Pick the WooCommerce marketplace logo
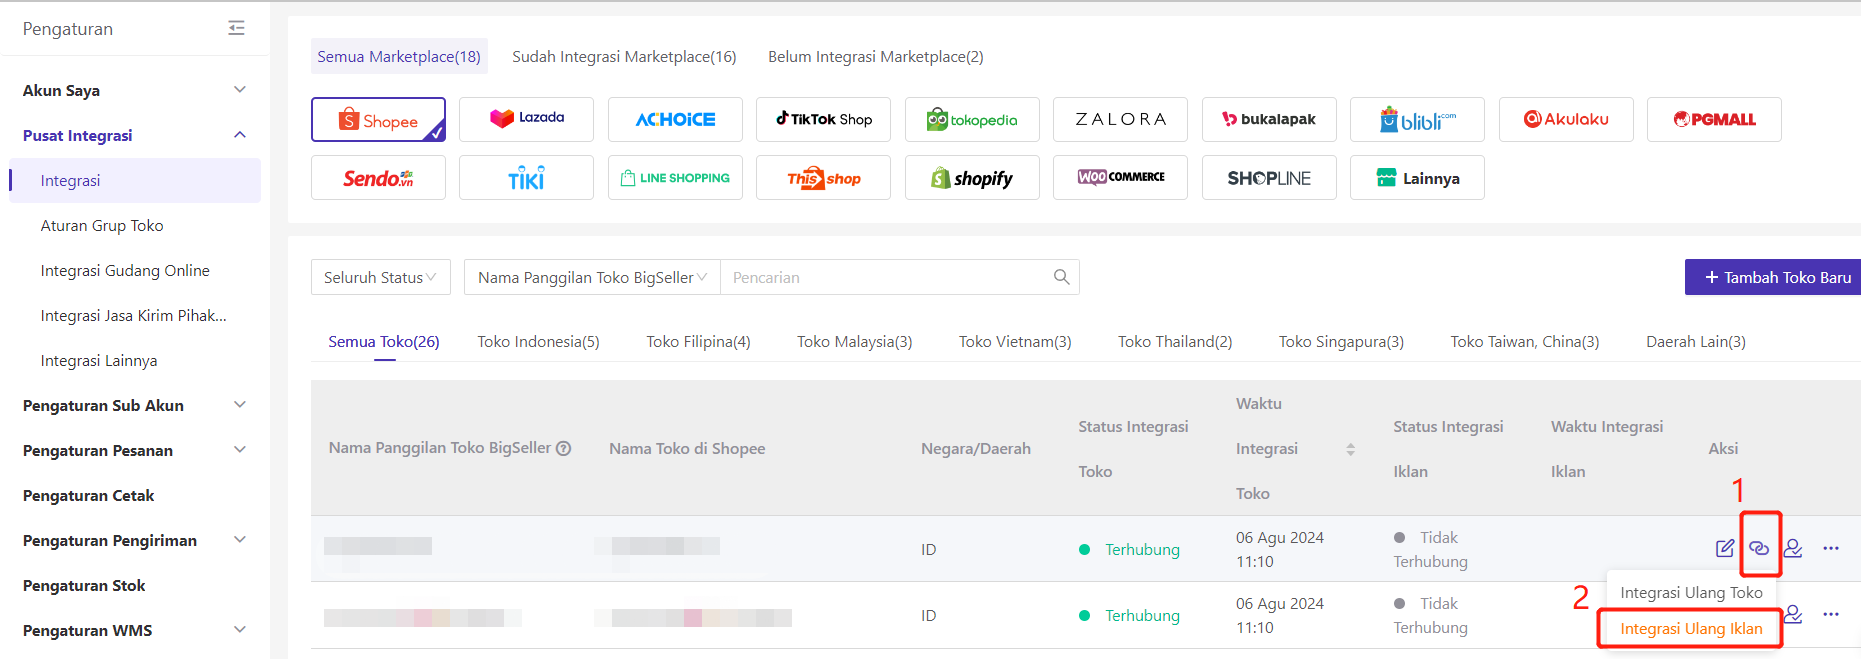 click(1120, 178)
